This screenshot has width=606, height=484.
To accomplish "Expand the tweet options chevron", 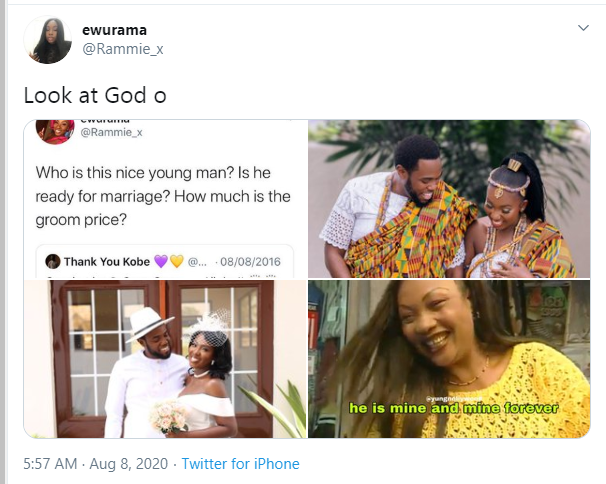I will point(583,28).
